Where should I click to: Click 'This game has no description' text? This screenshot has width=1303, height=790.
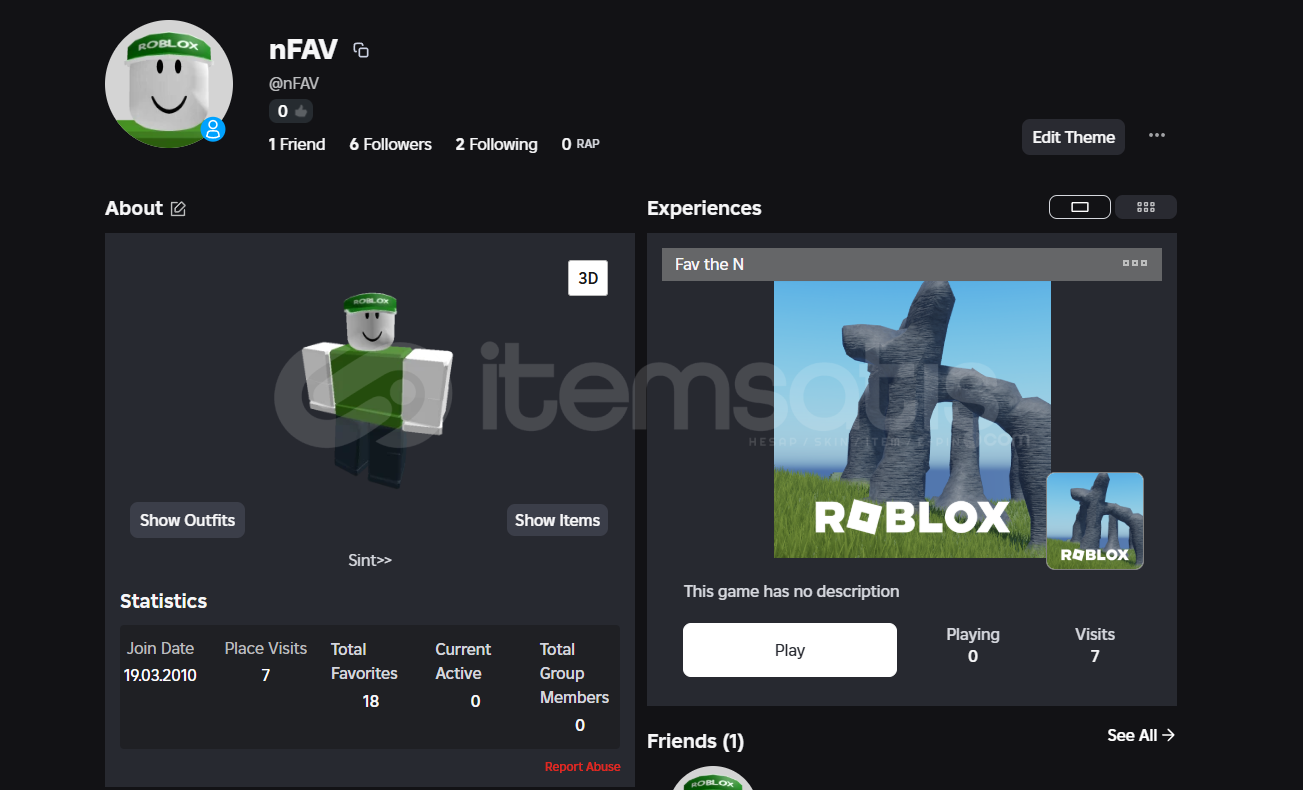(791, 591)
